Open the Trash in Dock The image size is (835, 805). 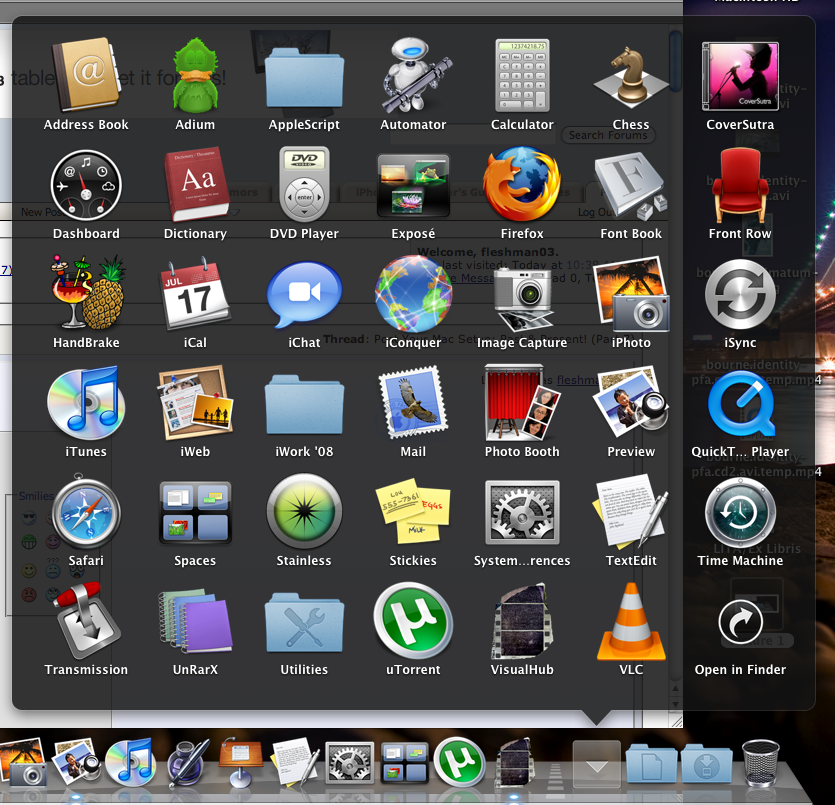[760, 763]
